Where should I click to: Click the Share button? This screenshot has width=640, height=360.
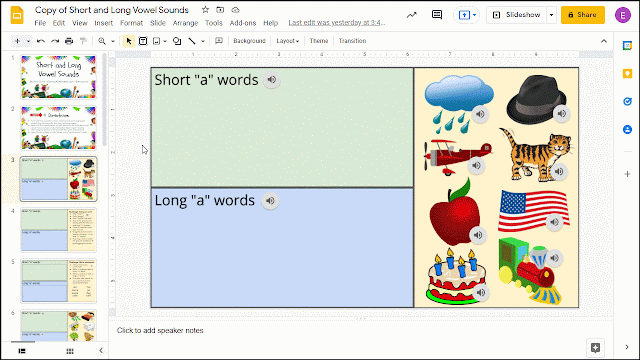(582, 15)
